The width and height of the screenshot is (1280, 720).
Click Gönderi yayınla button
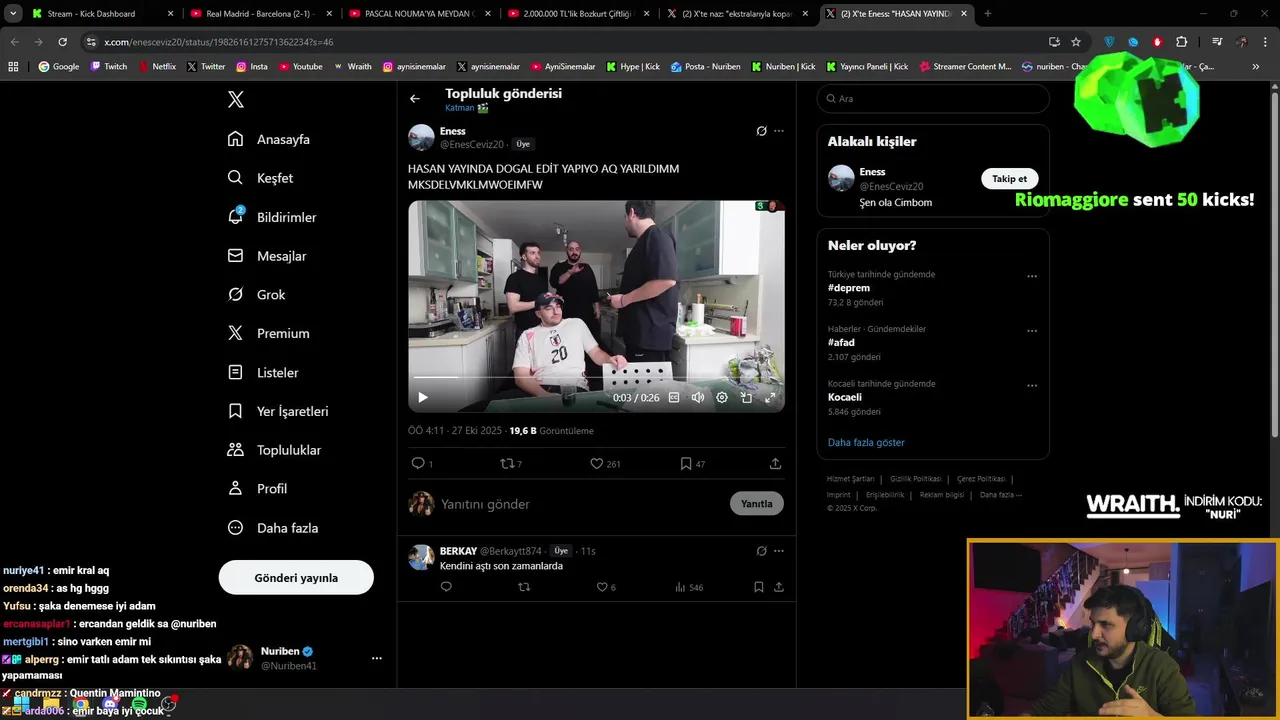click(296, 578)
